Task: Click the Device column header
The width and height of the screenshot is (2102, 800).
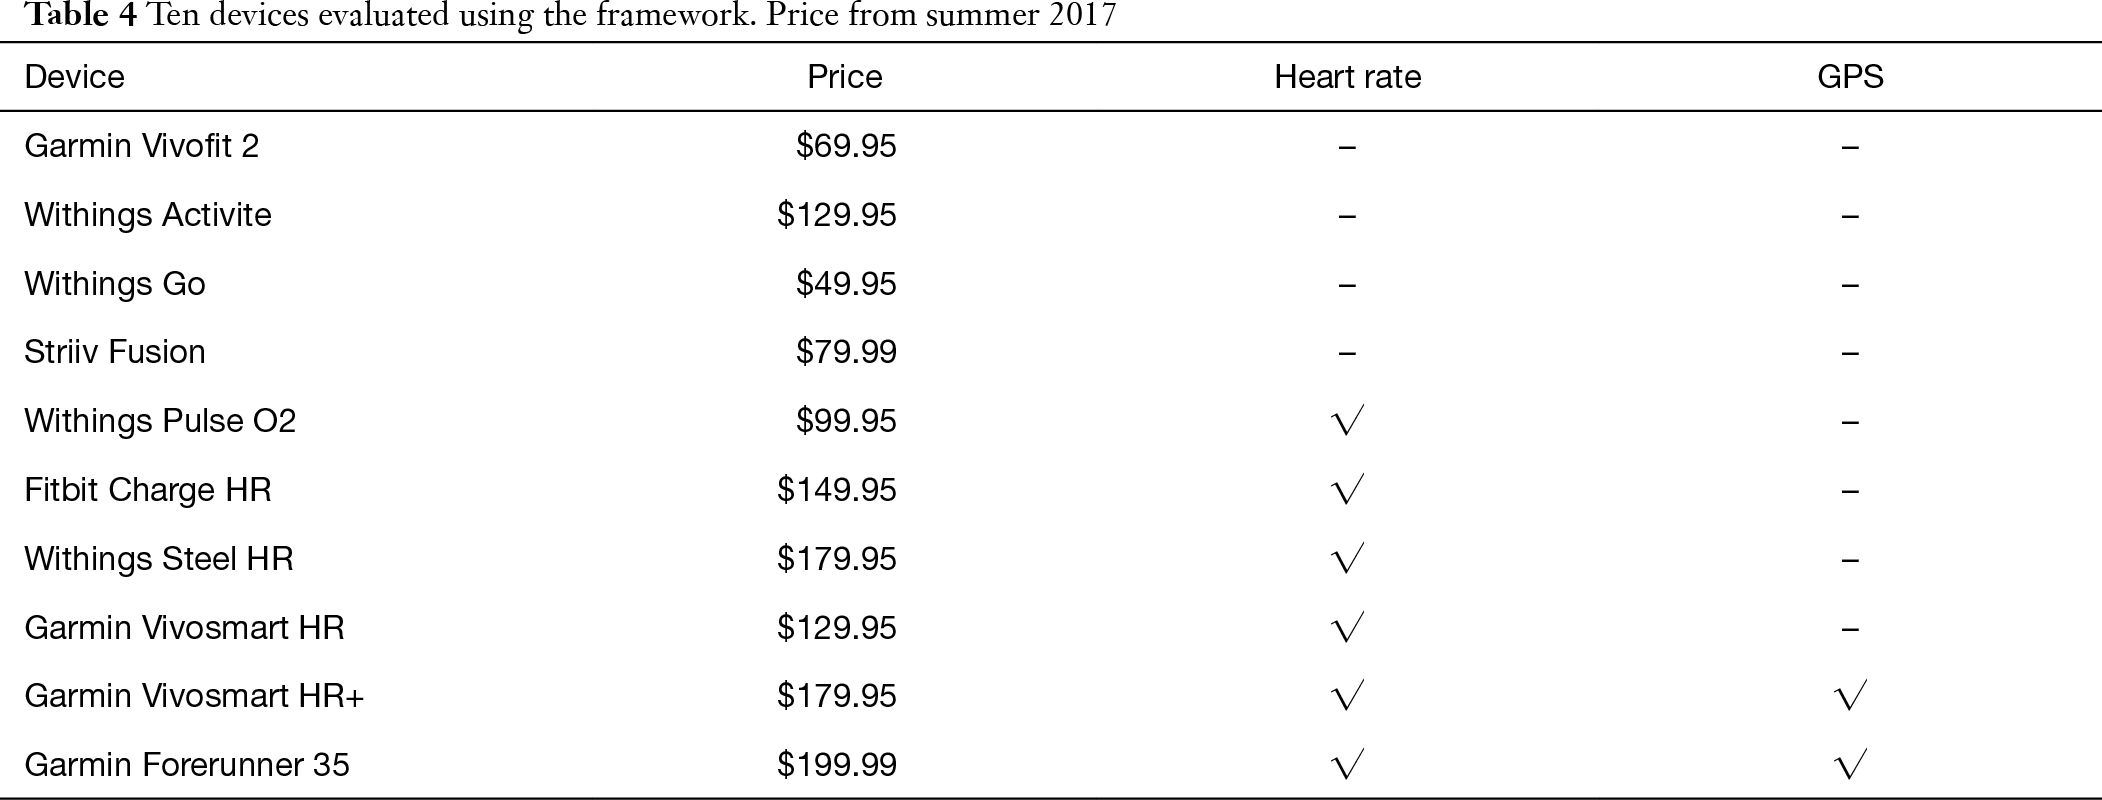Action: (74, 77)
